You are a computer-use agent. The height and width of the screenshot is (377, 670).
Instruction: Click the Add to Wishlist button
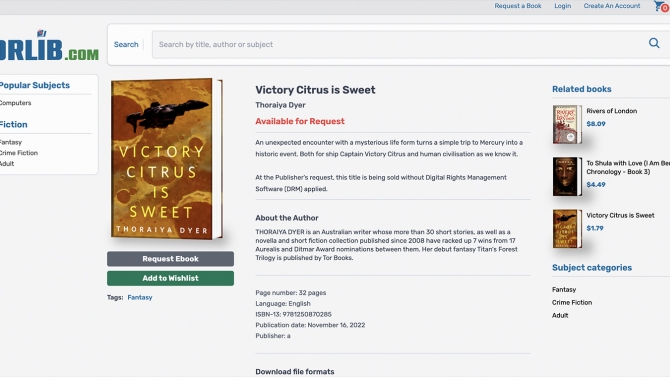[170, 278]
